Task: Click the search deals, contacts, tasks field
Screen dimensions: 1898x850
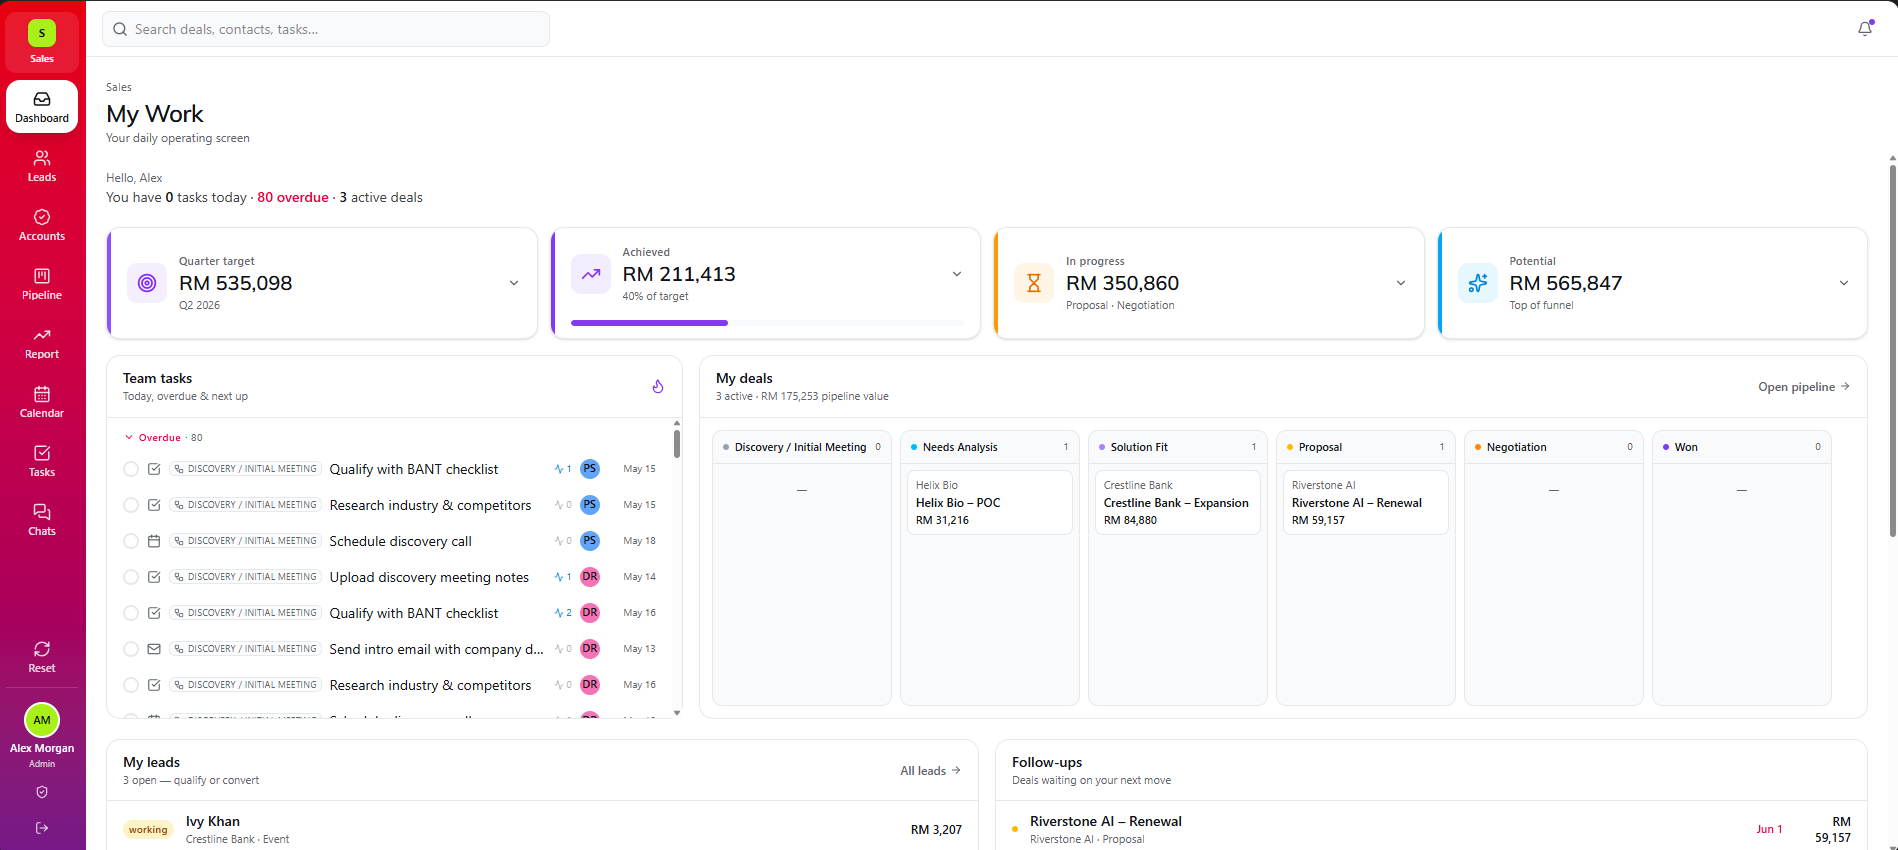Action: point(326,29)
